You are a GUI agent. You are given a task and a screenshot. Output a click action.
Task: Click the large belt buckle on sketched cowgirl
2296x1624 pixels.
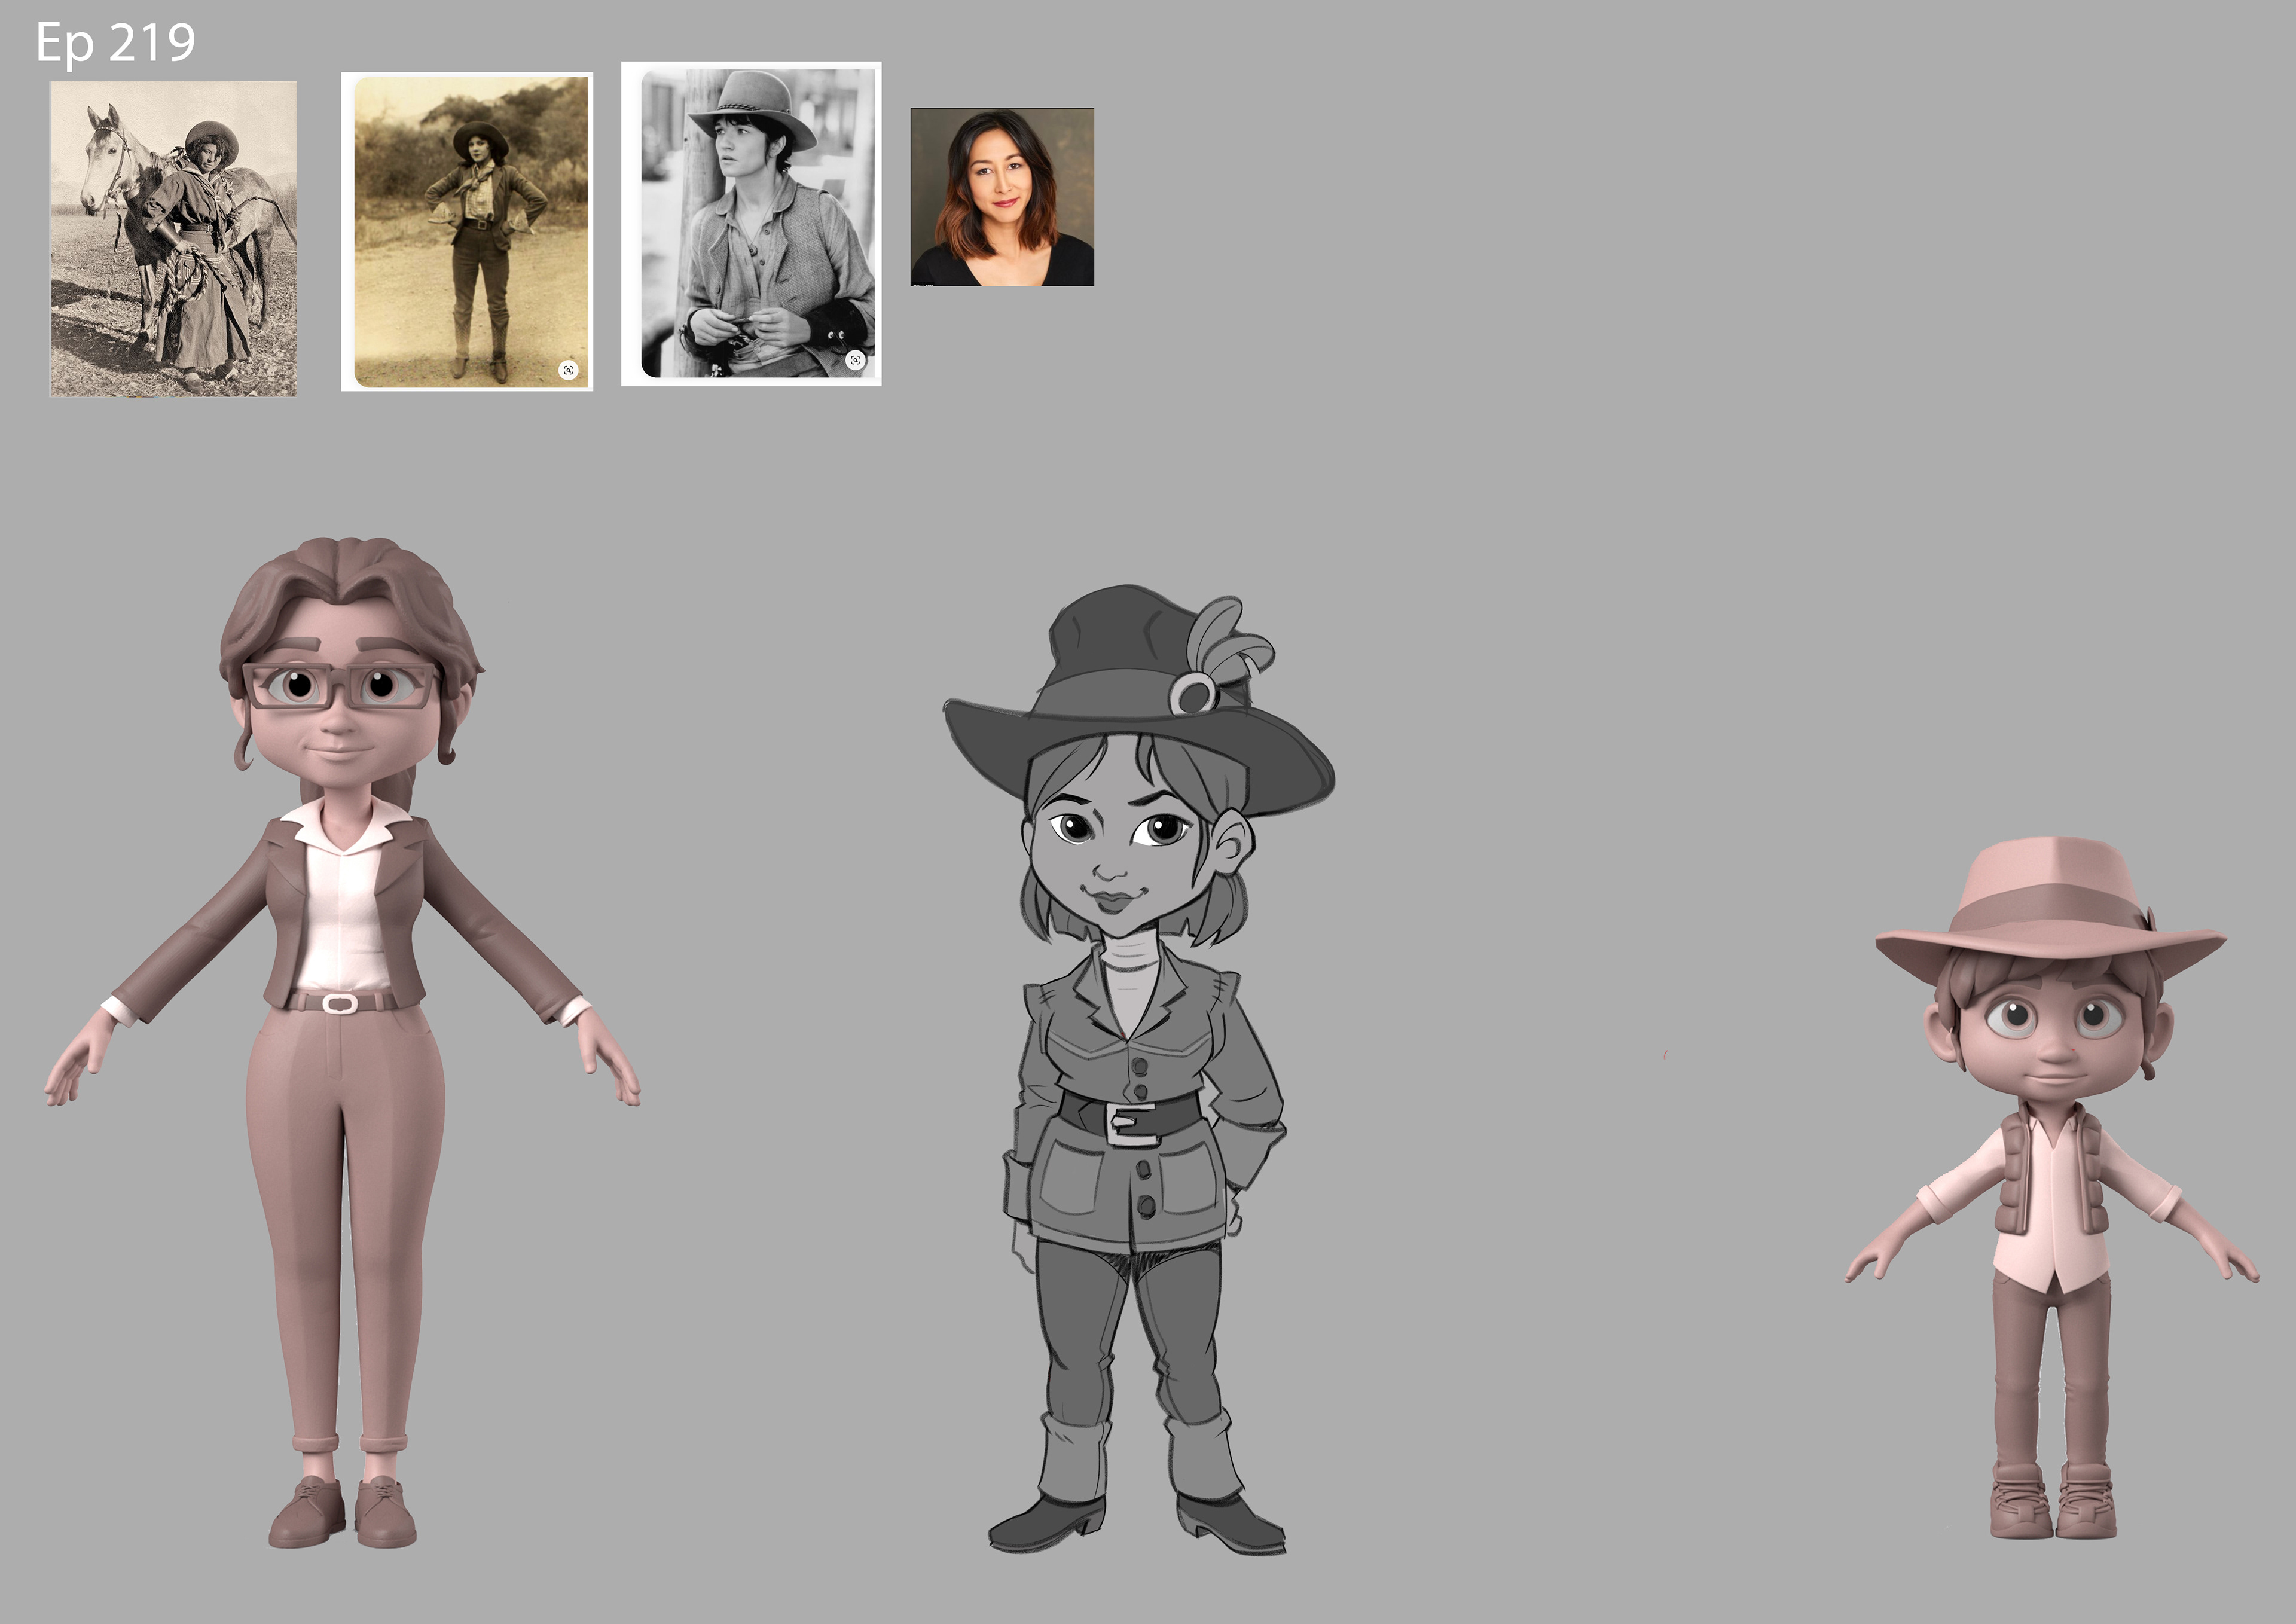[1132, 1124]
